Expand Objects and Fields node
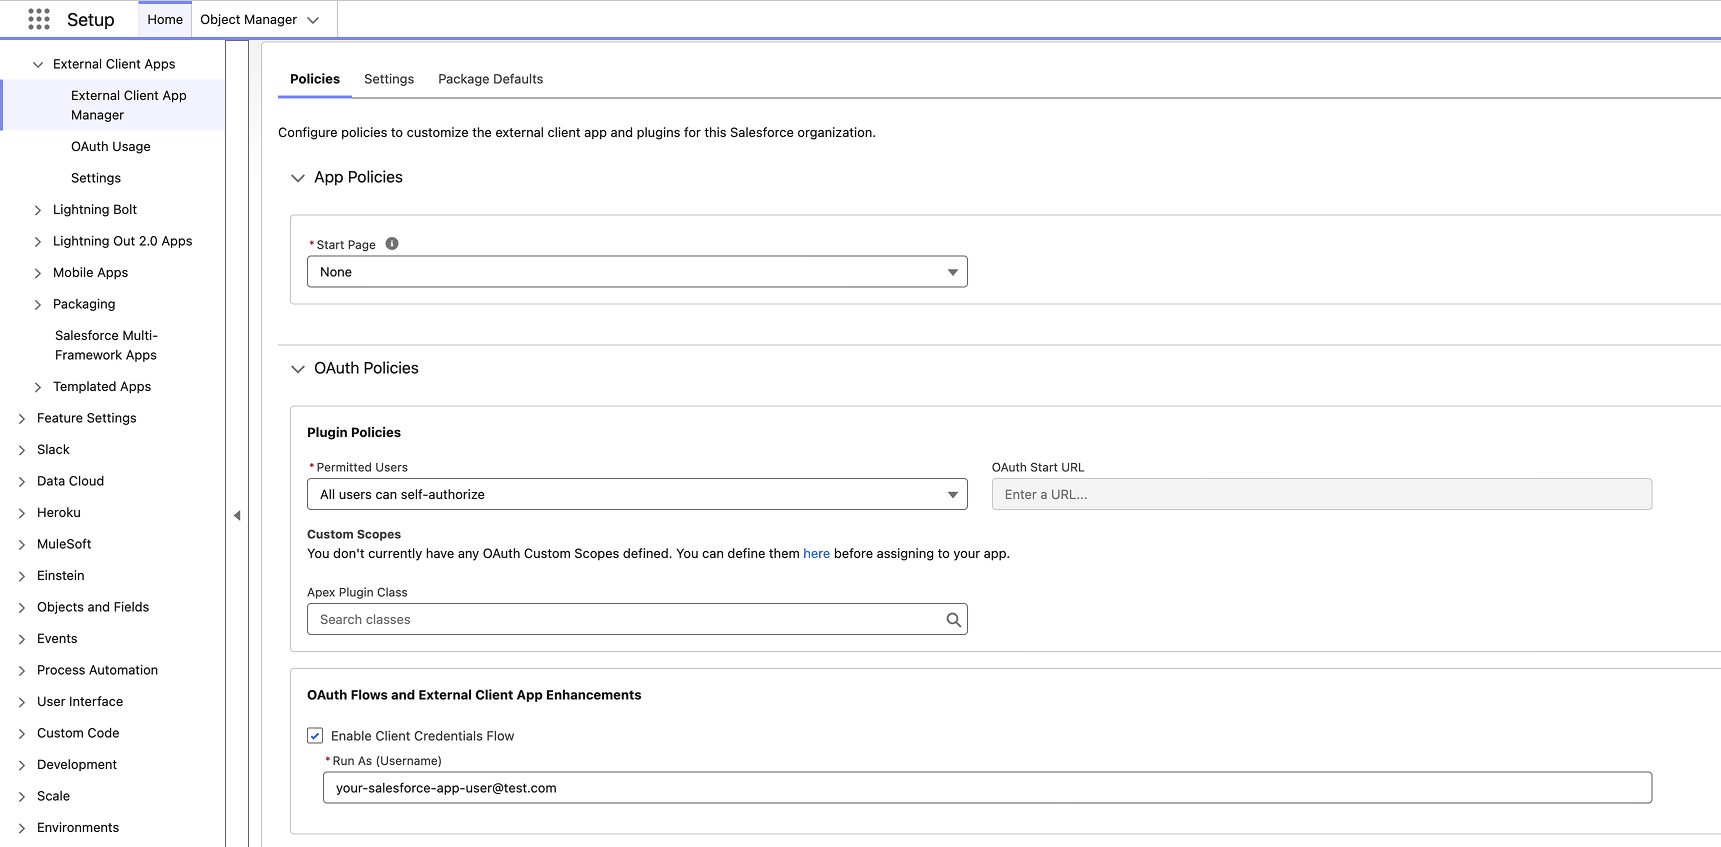This screenshot has height=847, width=1721. pyautogui.click(x=22, y=608)
